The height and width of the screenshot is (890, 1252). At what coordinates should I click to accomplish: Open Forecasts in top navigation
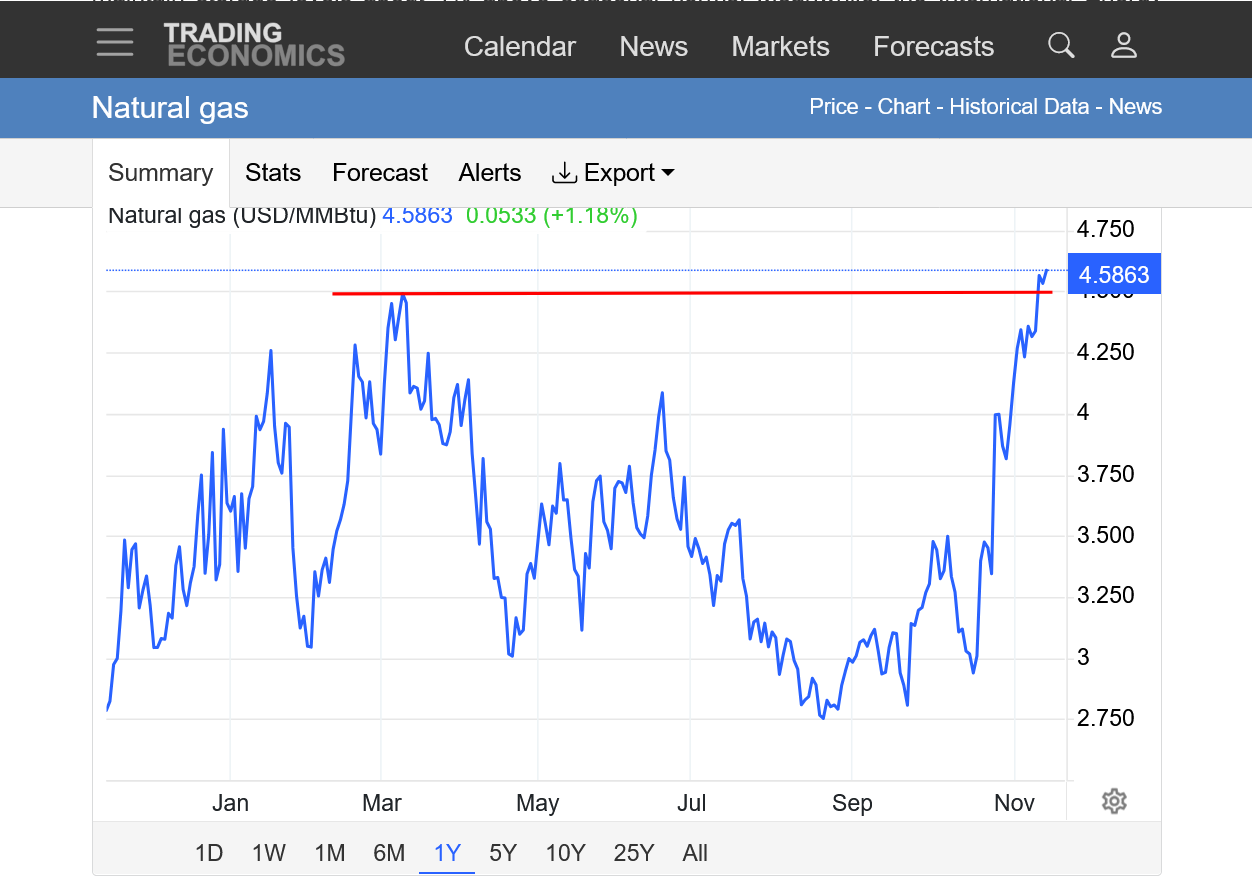click(933, 47)
